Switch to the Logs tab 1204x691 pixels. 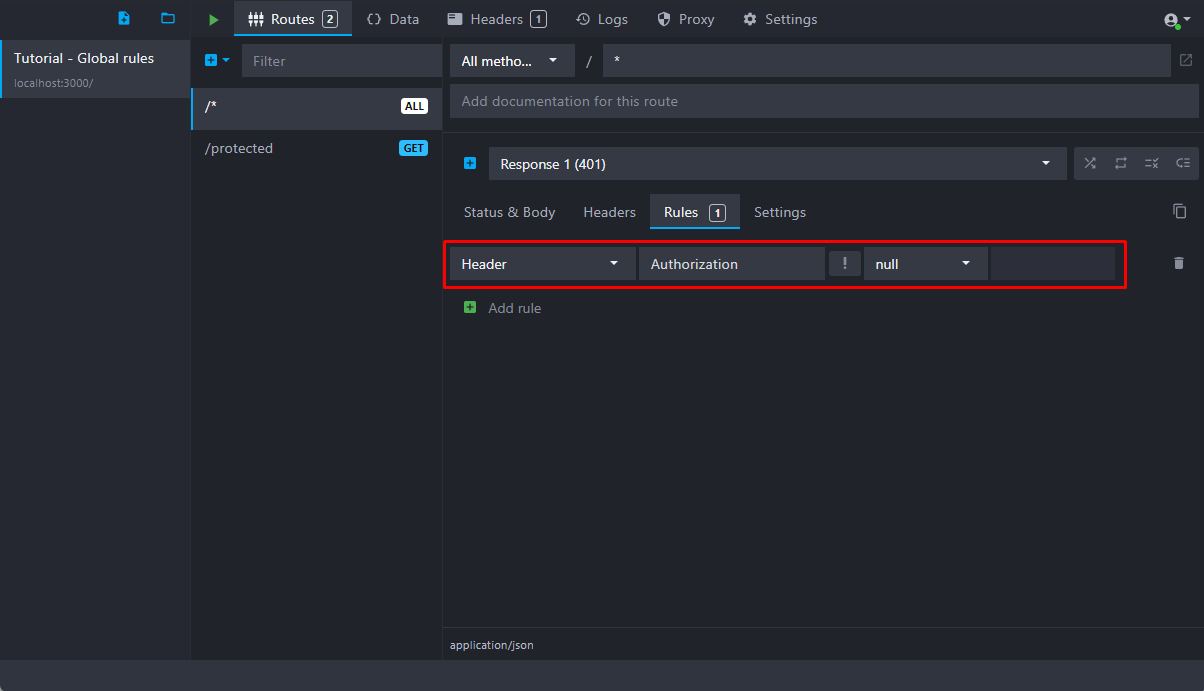point(602,19)
